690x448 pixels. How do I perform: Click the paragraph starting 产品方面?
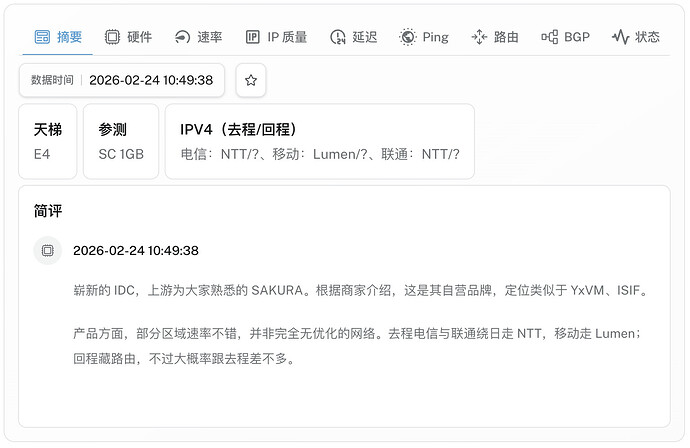pyautogui.click(x=357, y=346)
